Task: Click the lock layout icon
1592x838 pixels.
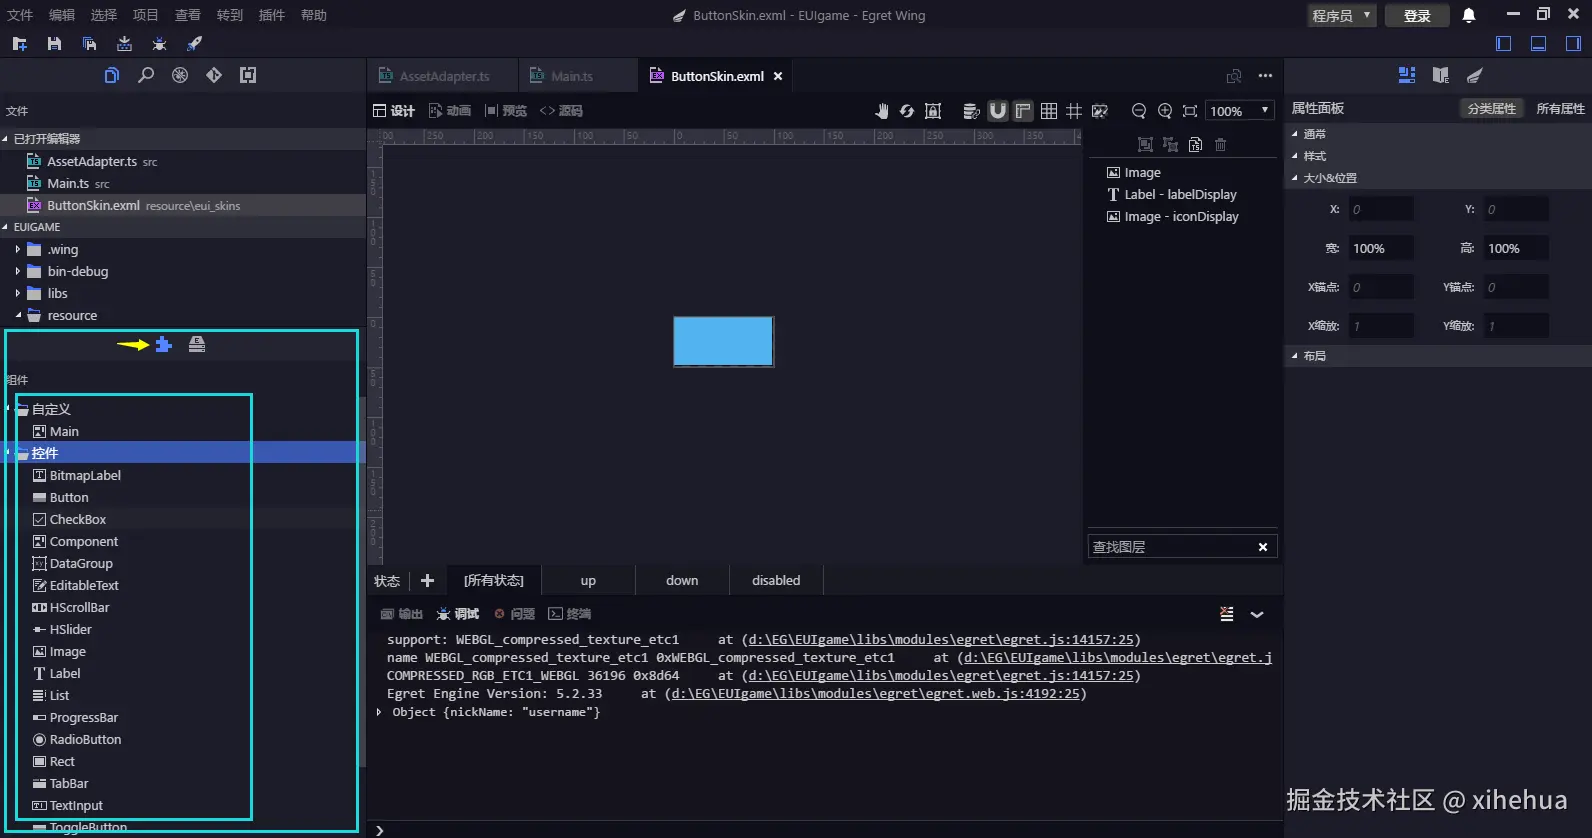Action: click(933, 111)
